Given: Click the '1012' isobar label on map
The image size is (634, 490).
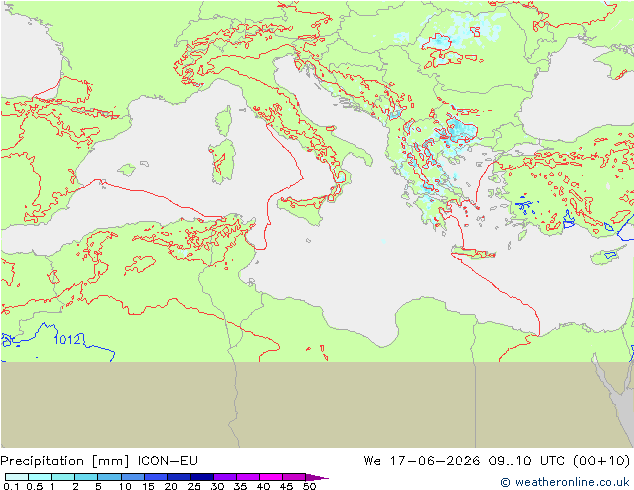Looking at the screenshot, I should [x=67, y=339].
